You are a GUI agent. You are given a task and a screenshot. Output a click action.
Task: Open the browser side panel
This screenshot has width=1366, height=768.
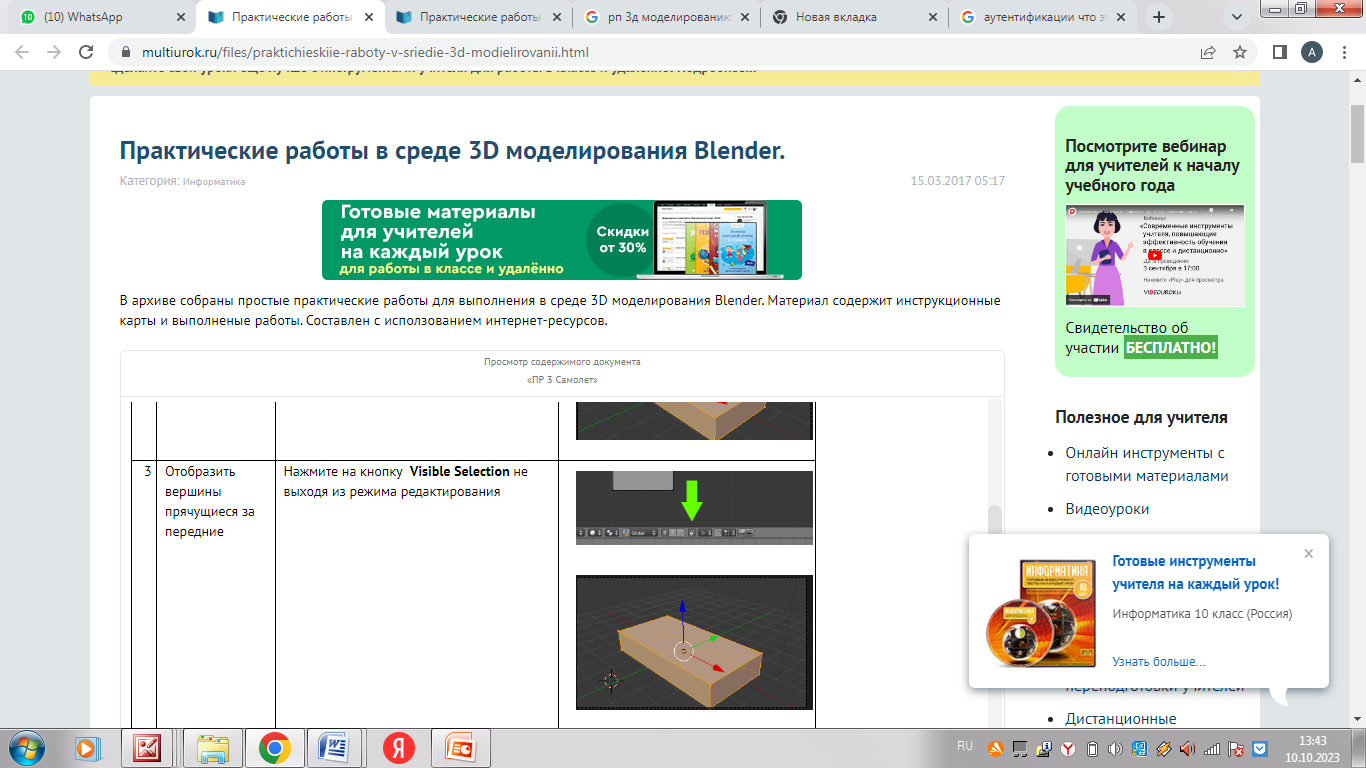pos(1279,52)
